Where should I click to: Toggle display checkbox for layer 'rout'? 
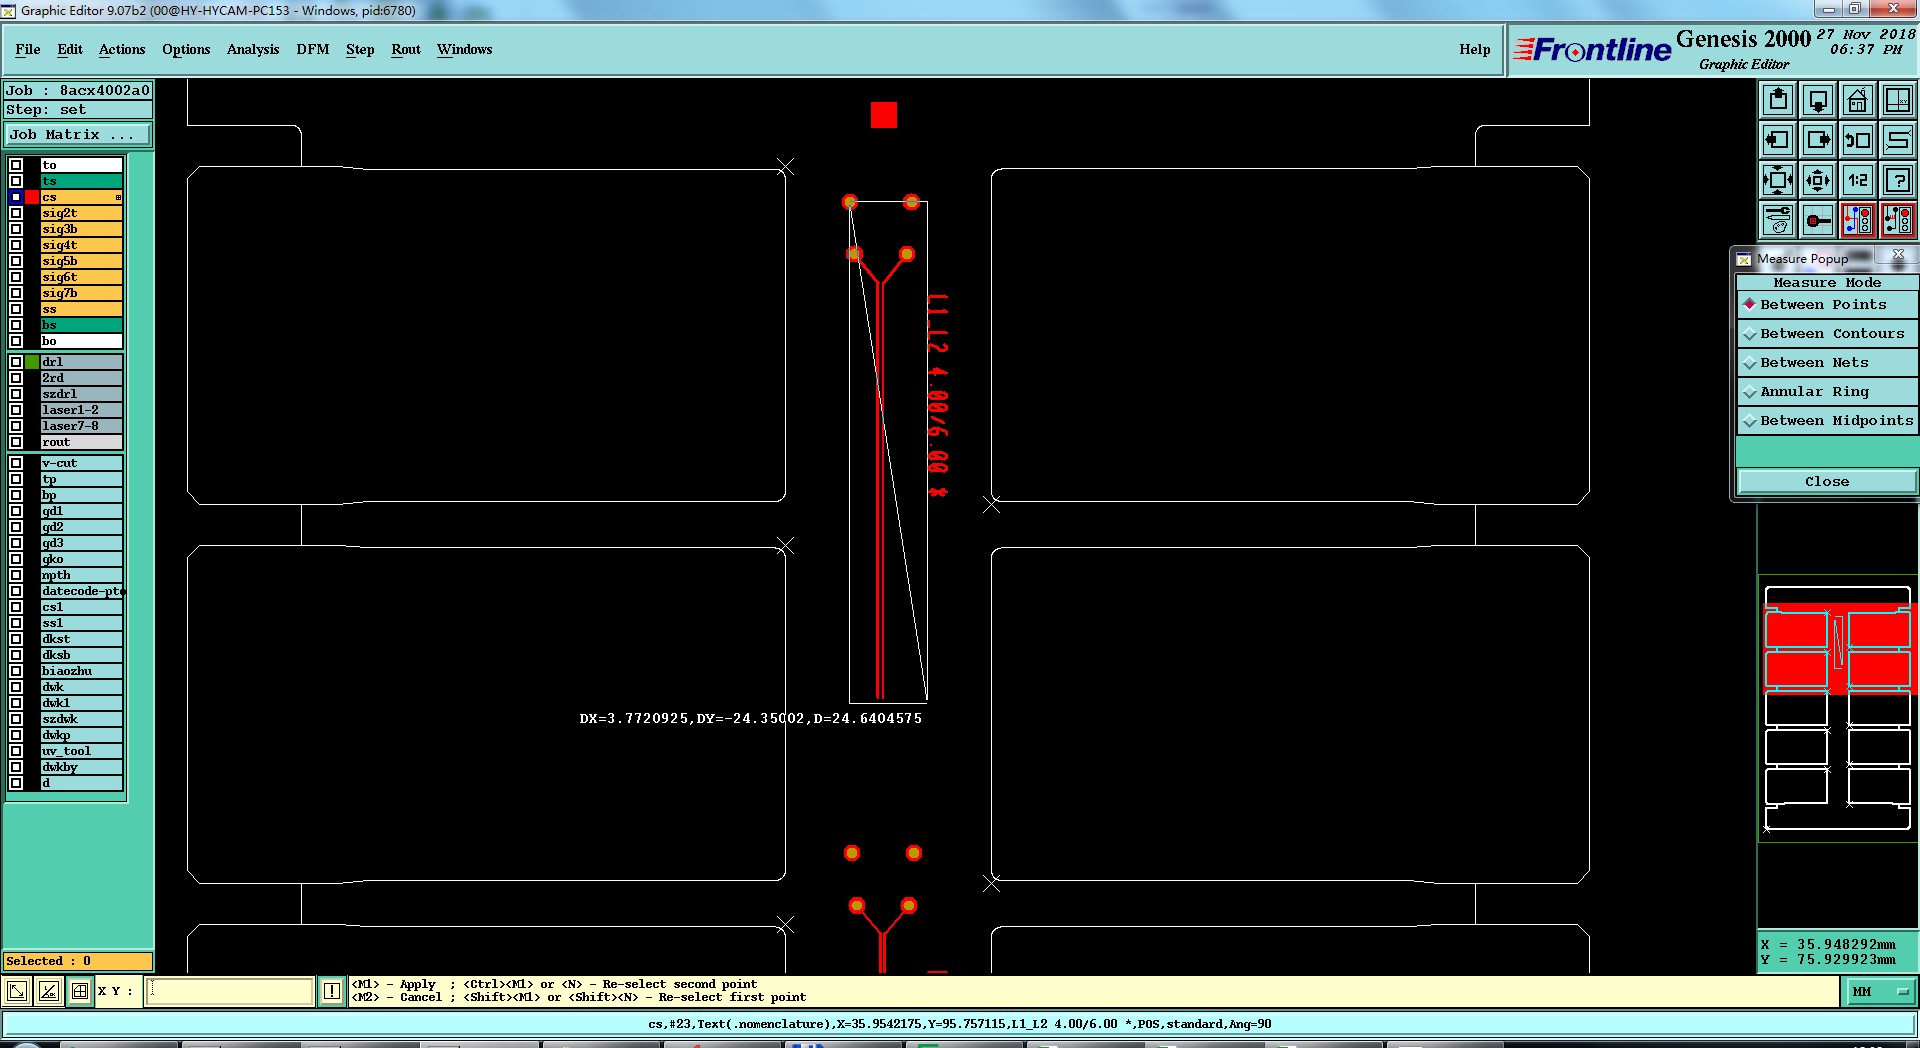click(x=16, y=442)
